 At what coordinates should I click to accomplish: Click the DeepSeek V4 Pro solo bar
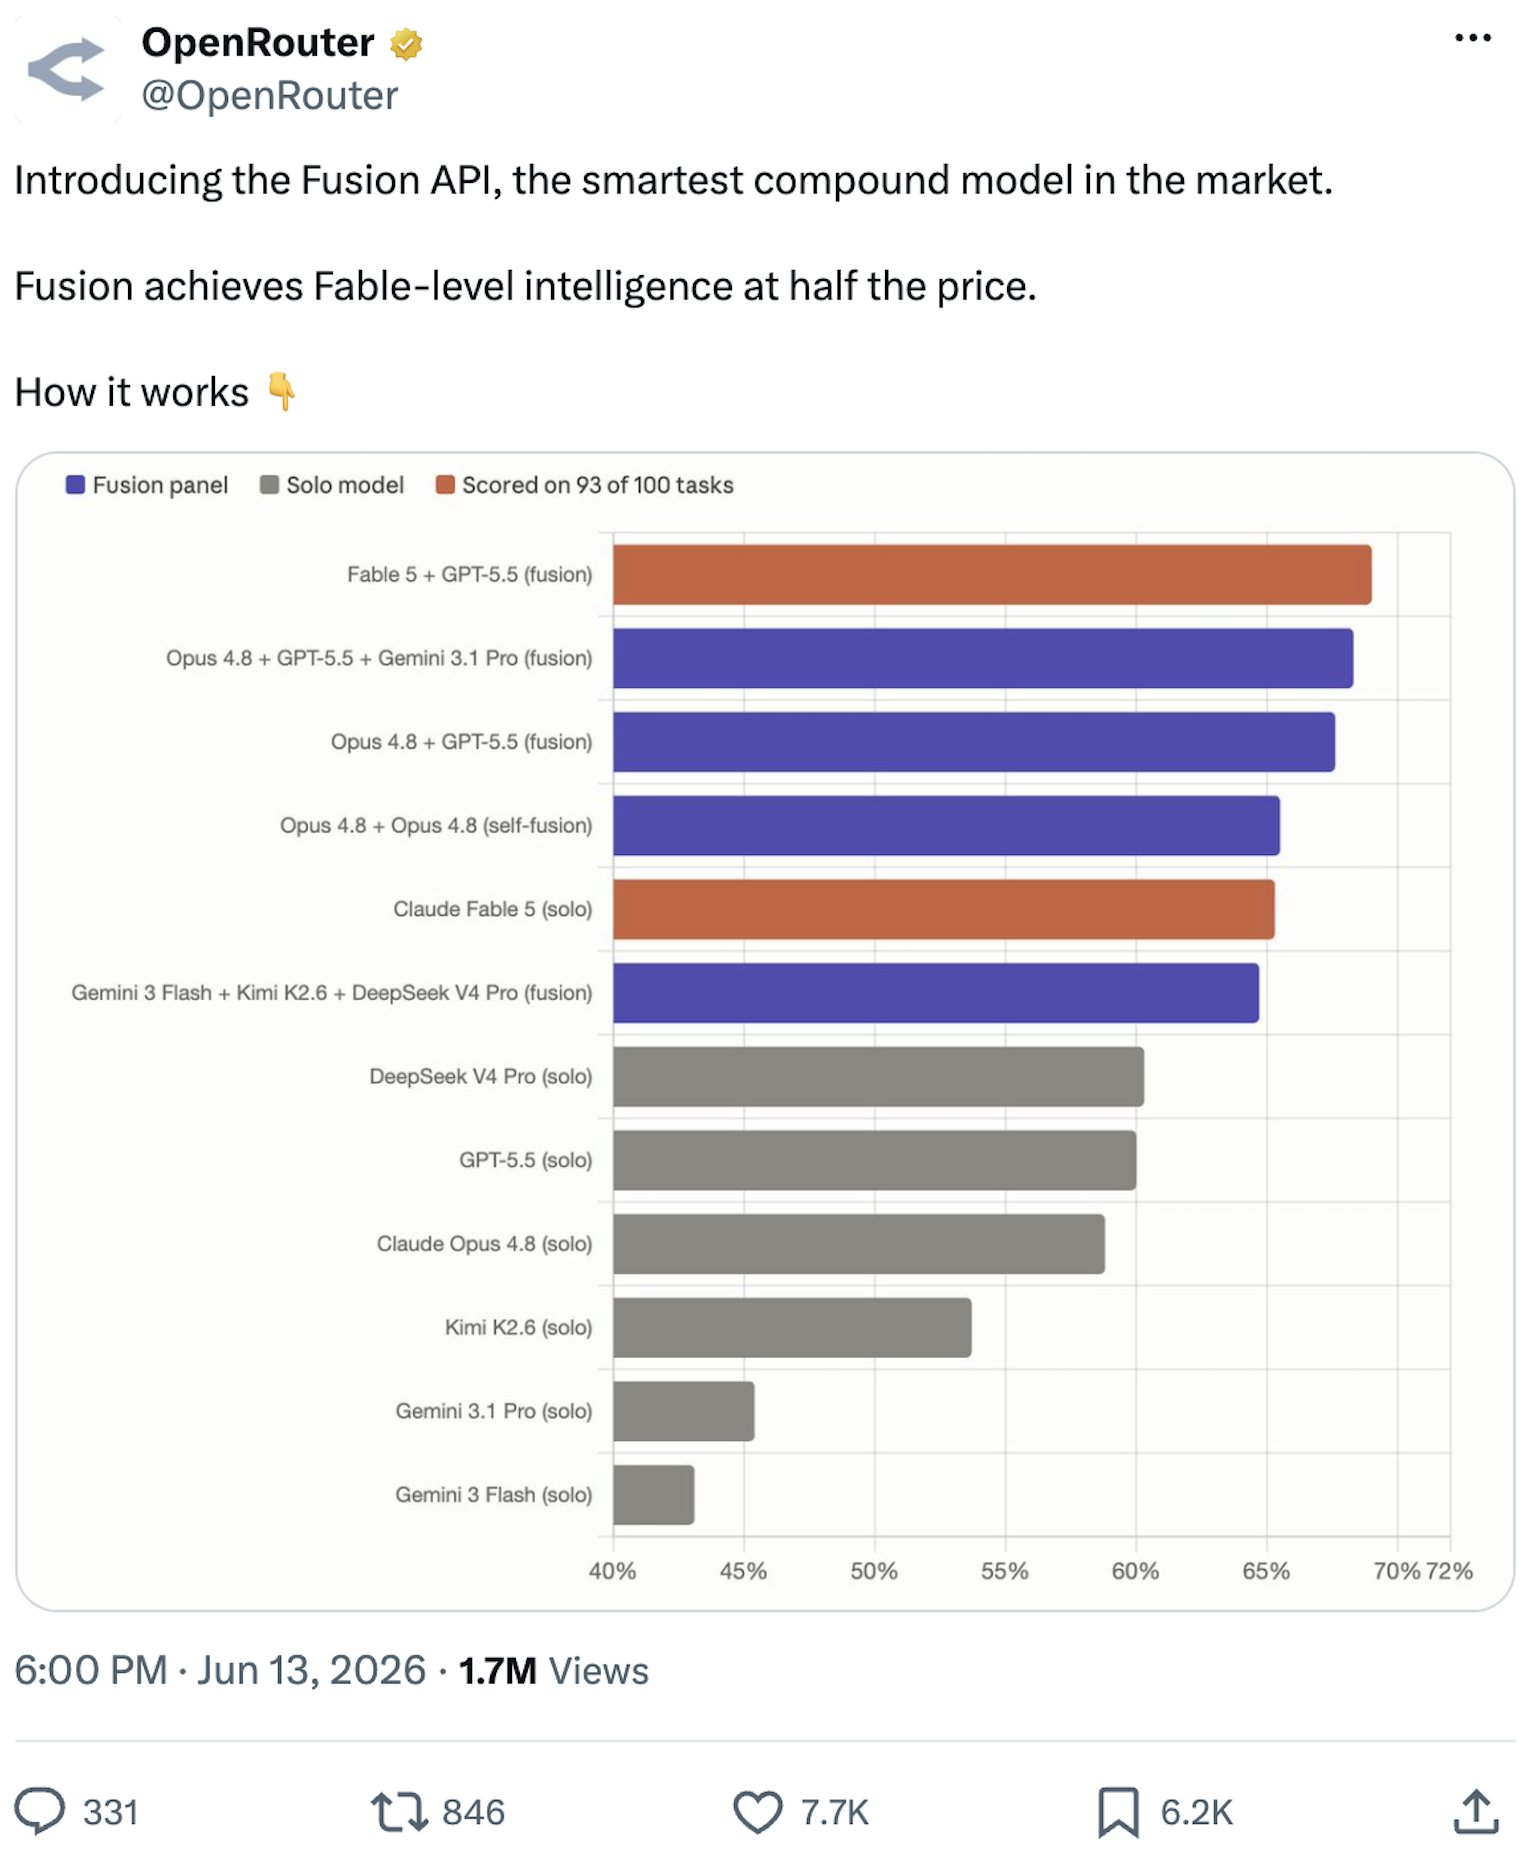tap(878, 1077)
